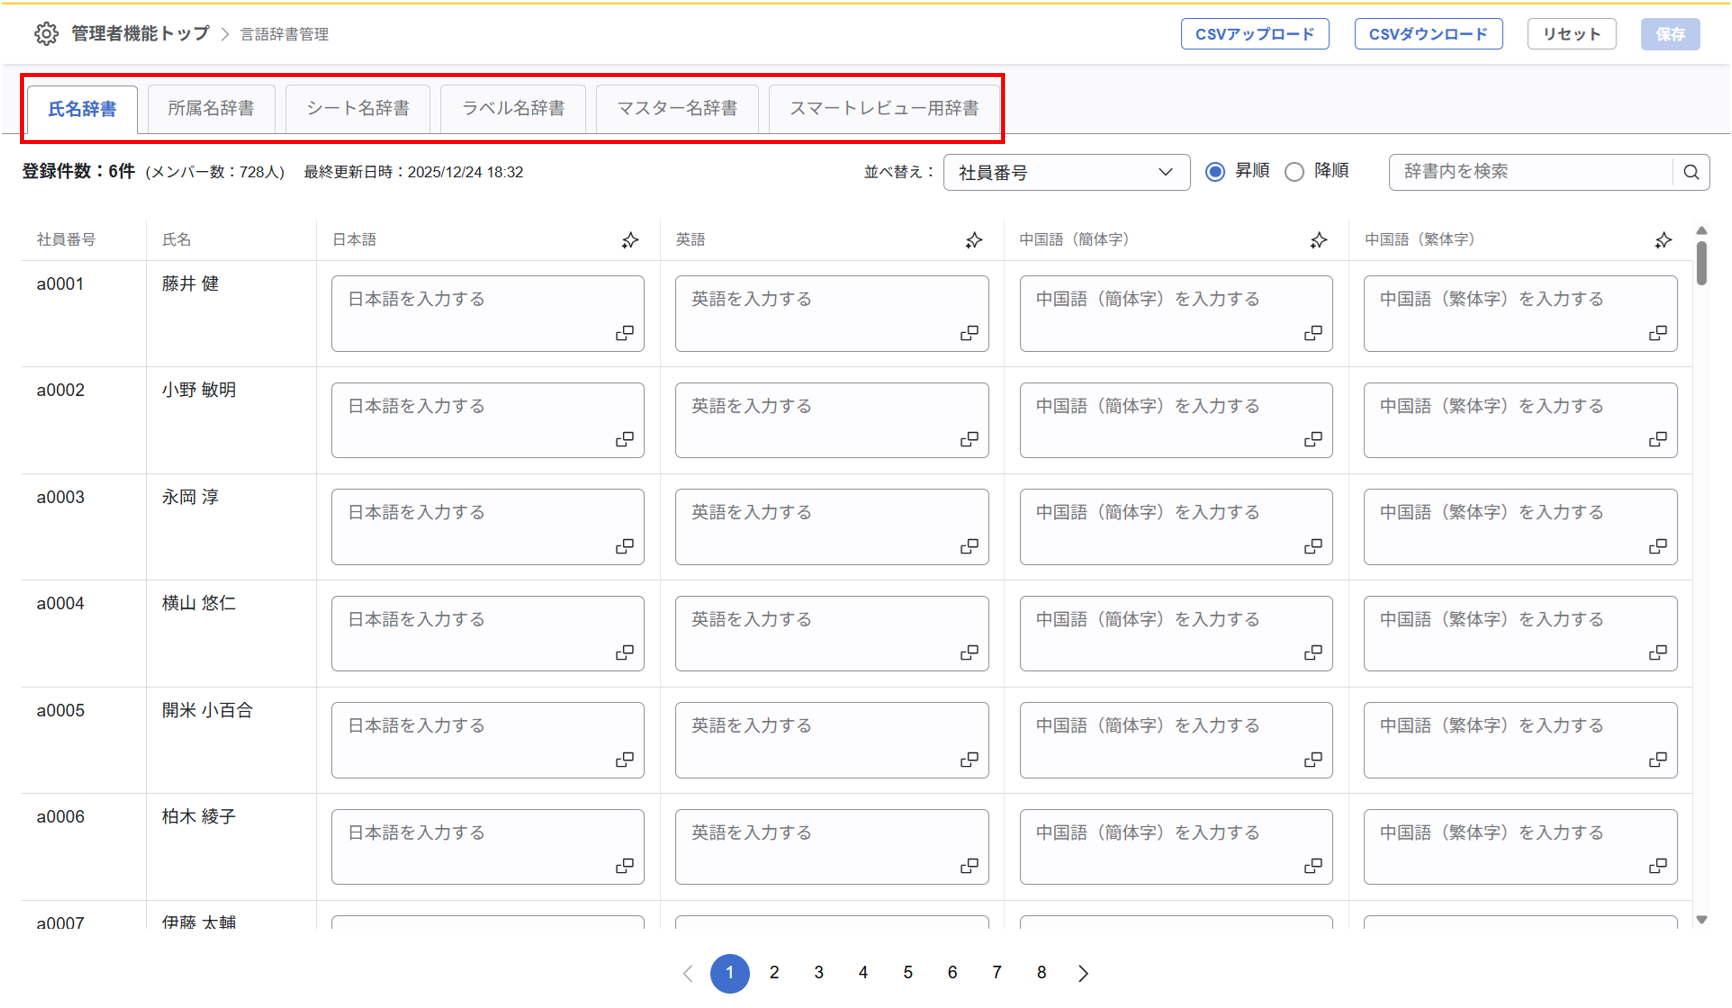Click the search magnifier icon
This screenshot has width=1732, height=1008.
coord(1691,172)
